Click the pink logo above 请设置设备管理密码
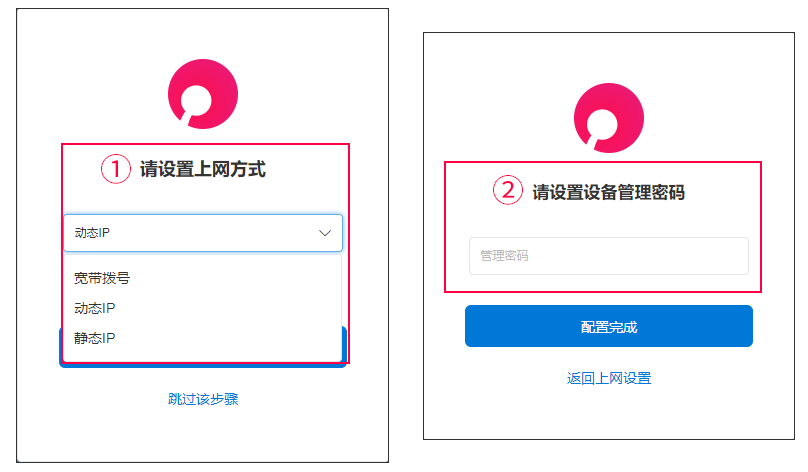The width and height of the screenshot is (808, 472). 609,117
